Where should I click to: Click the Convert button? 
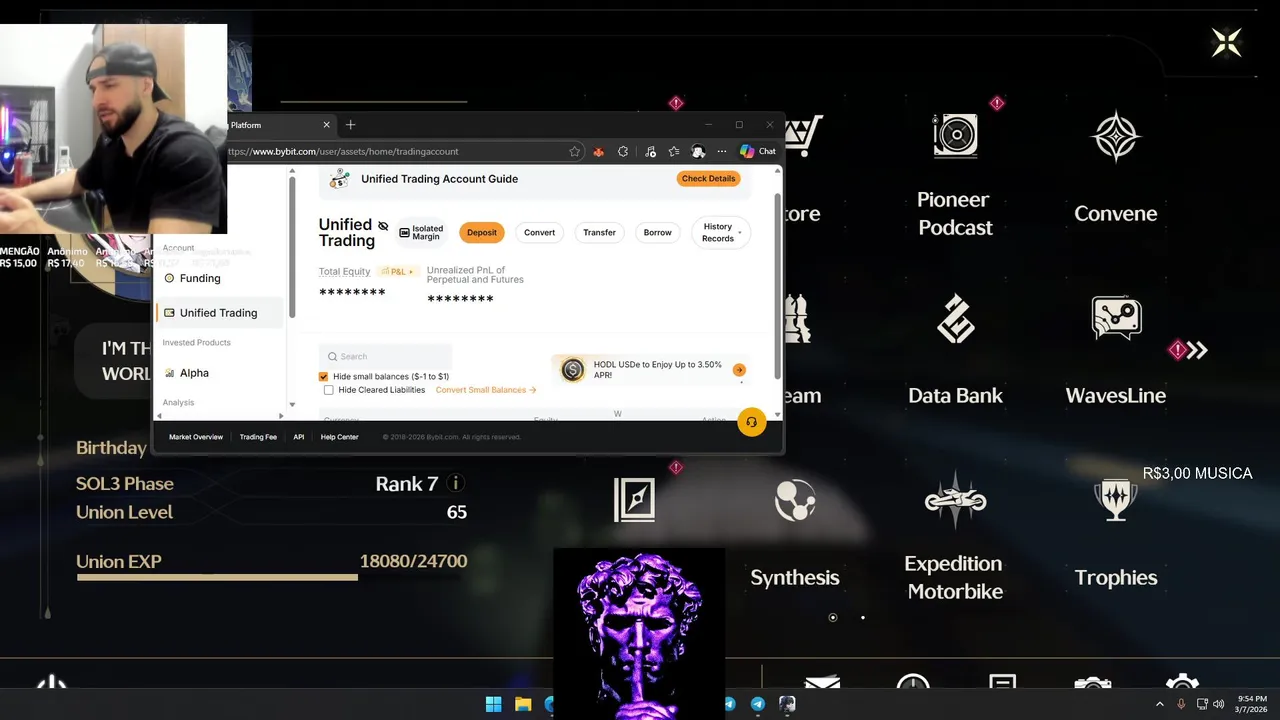tap(539, 232)
